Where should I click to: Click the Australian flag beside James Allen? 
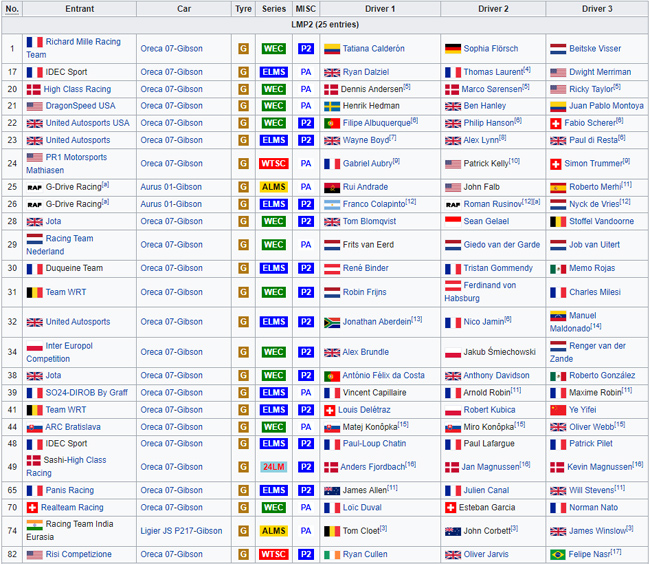coord(332,491)
